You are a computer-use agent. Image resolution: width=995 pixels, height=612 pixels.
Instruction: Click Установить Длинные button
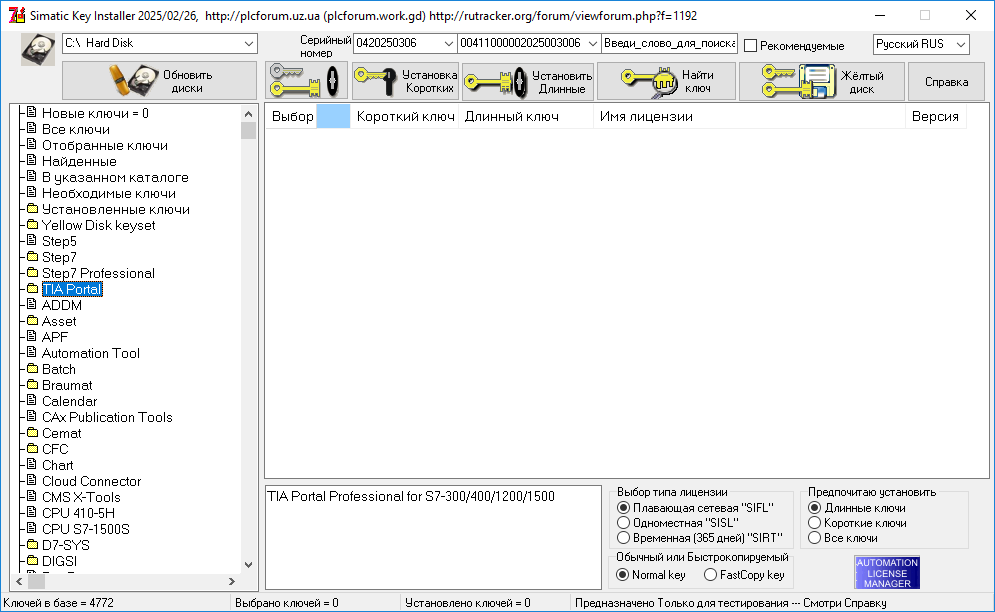point(528,81)
